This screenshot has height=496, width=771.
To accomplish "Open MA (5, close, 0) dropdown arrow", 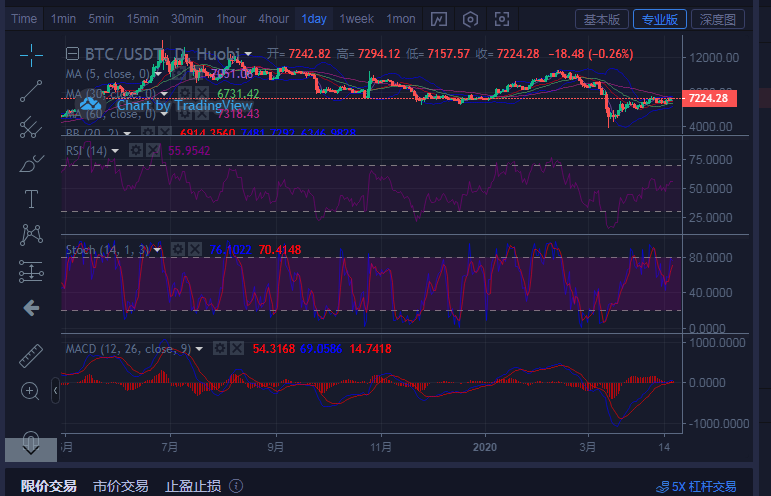I will 158,74.
